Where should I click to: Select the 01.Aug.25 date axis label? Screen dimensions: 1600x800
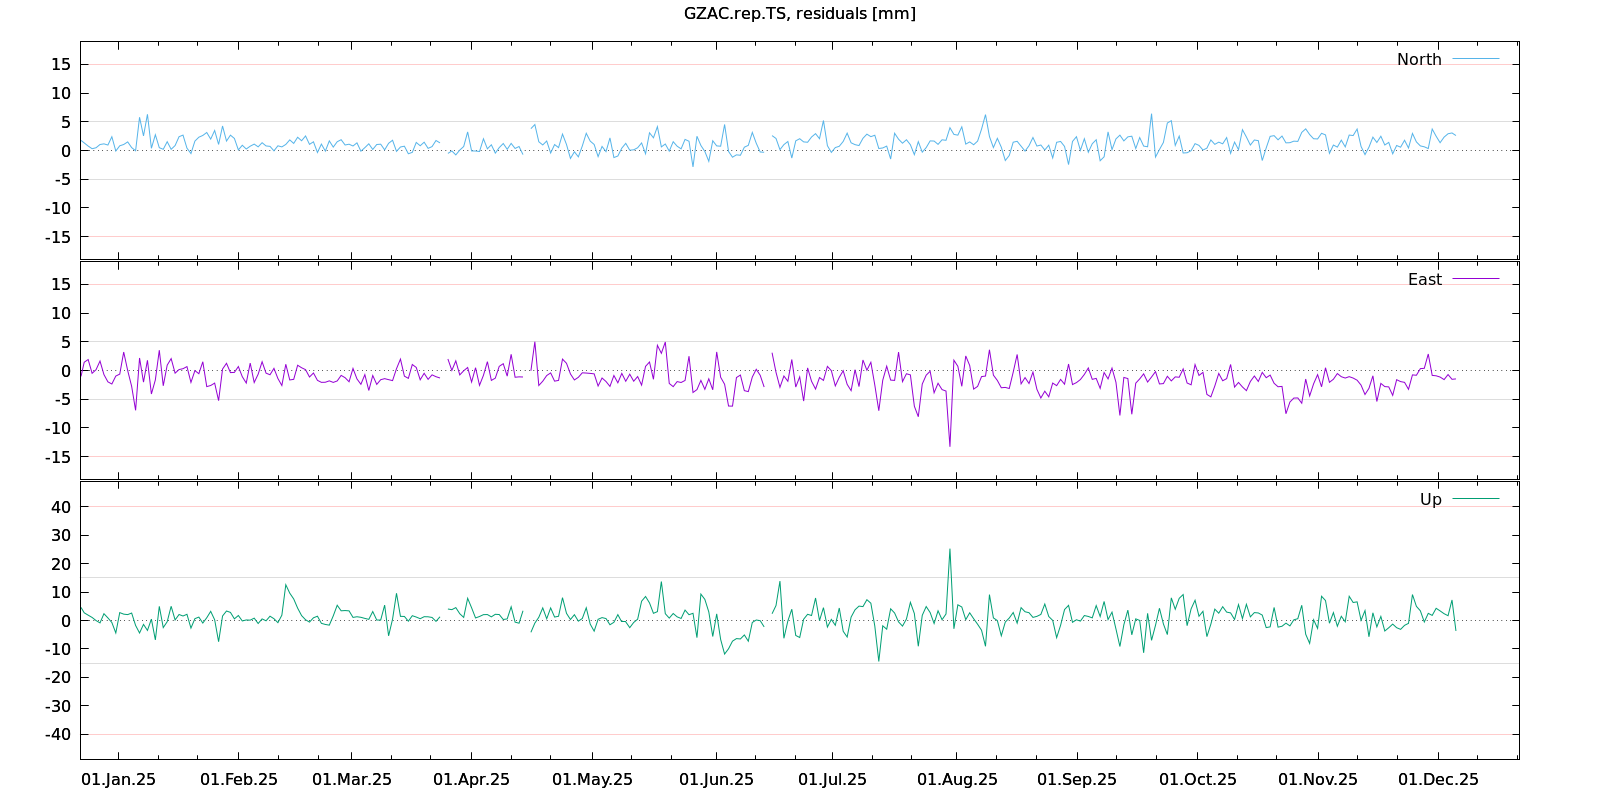click(x=957, y=779)
